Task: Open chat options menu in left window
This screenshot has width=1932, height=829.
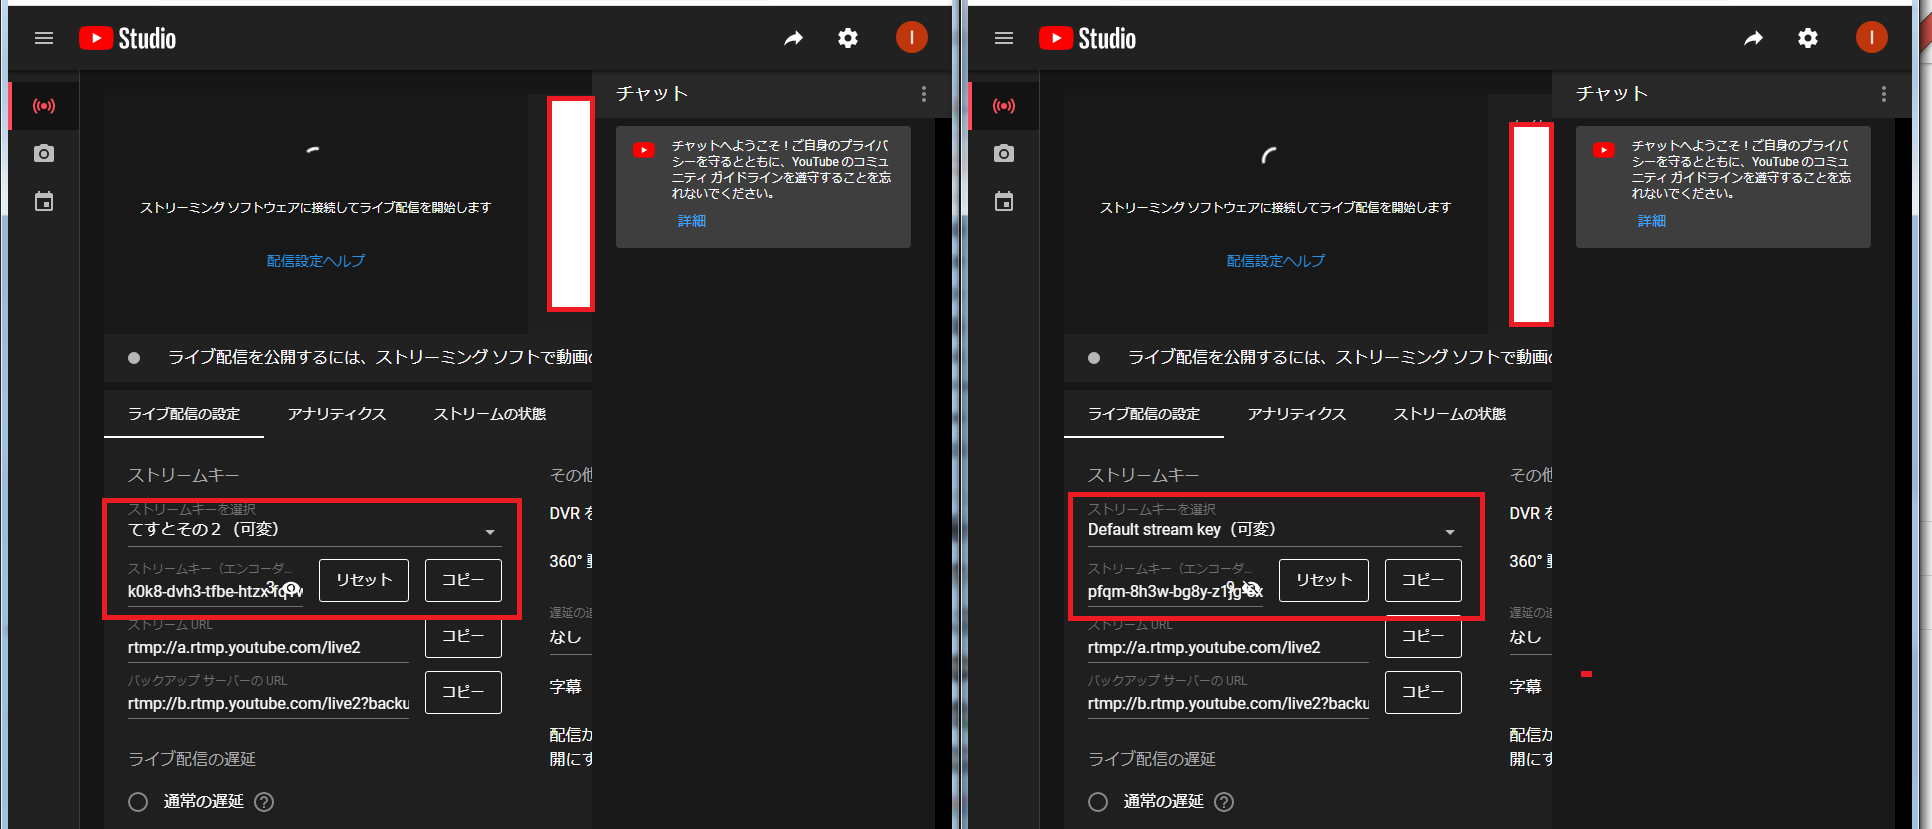Action: click(x=923, y=94)
